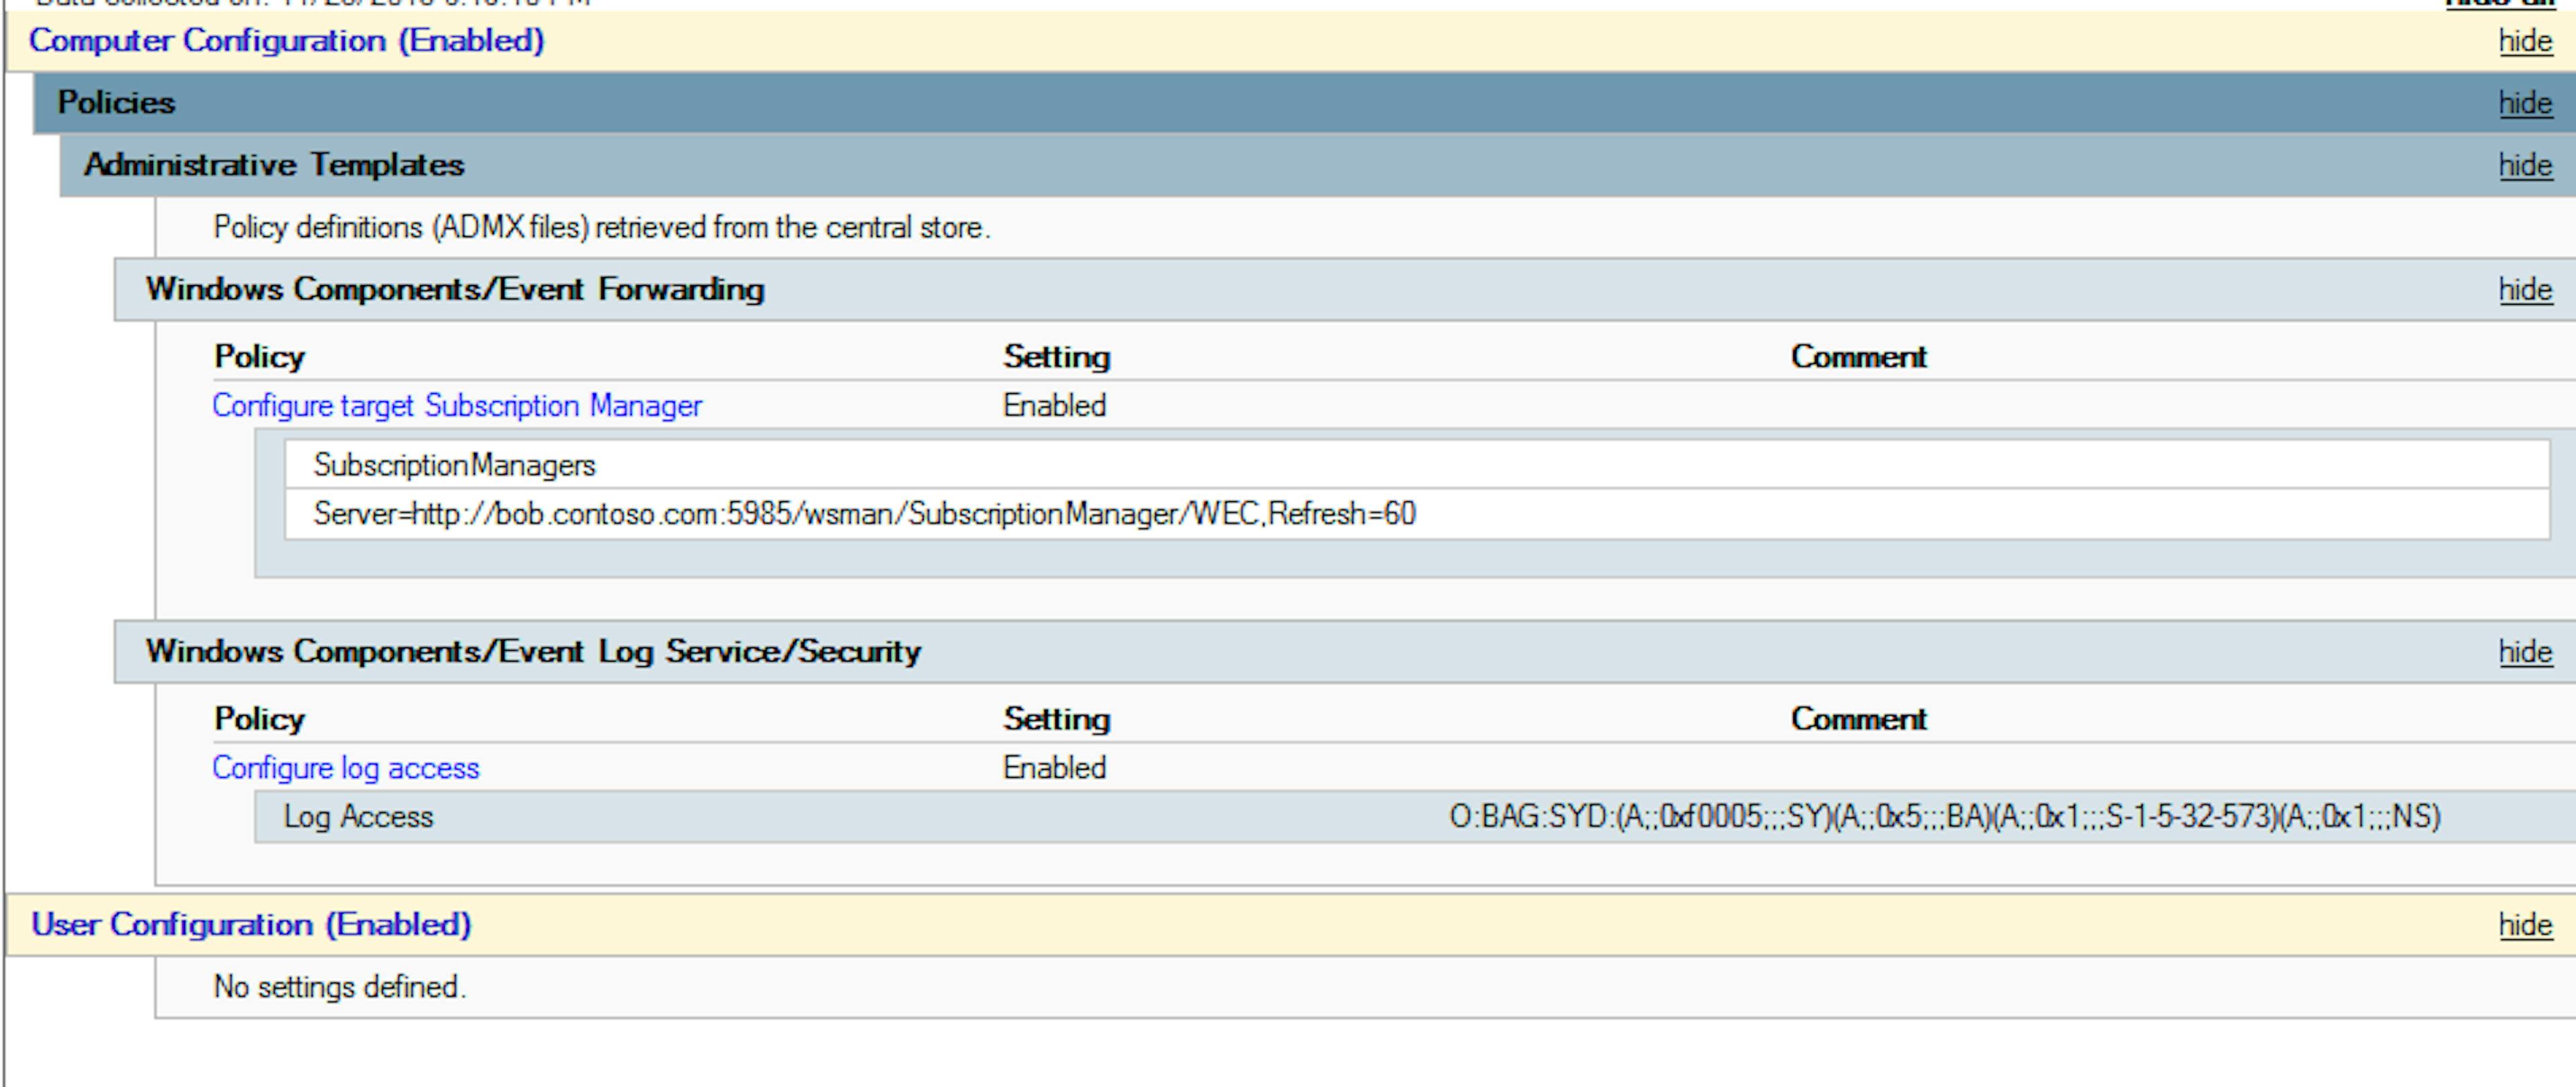Click Setting column header under Event Forwarding
Viewport: 2576px width, 1087px height.
coord(1056,357)
